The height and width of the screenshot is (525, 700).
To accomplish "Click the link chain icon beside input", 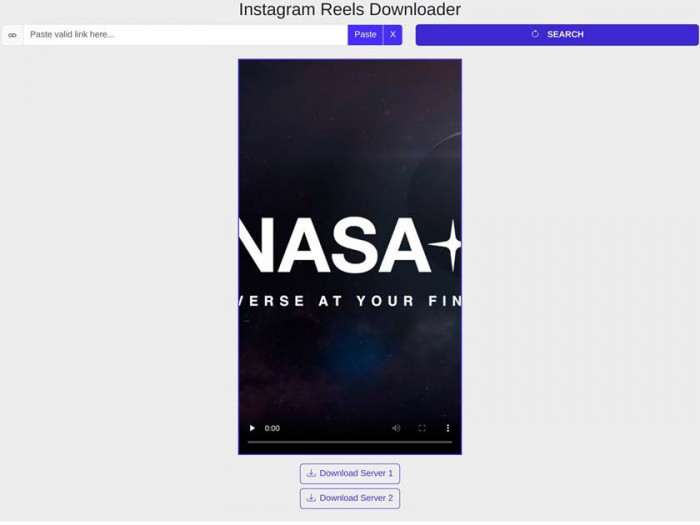I will [12, 35].
